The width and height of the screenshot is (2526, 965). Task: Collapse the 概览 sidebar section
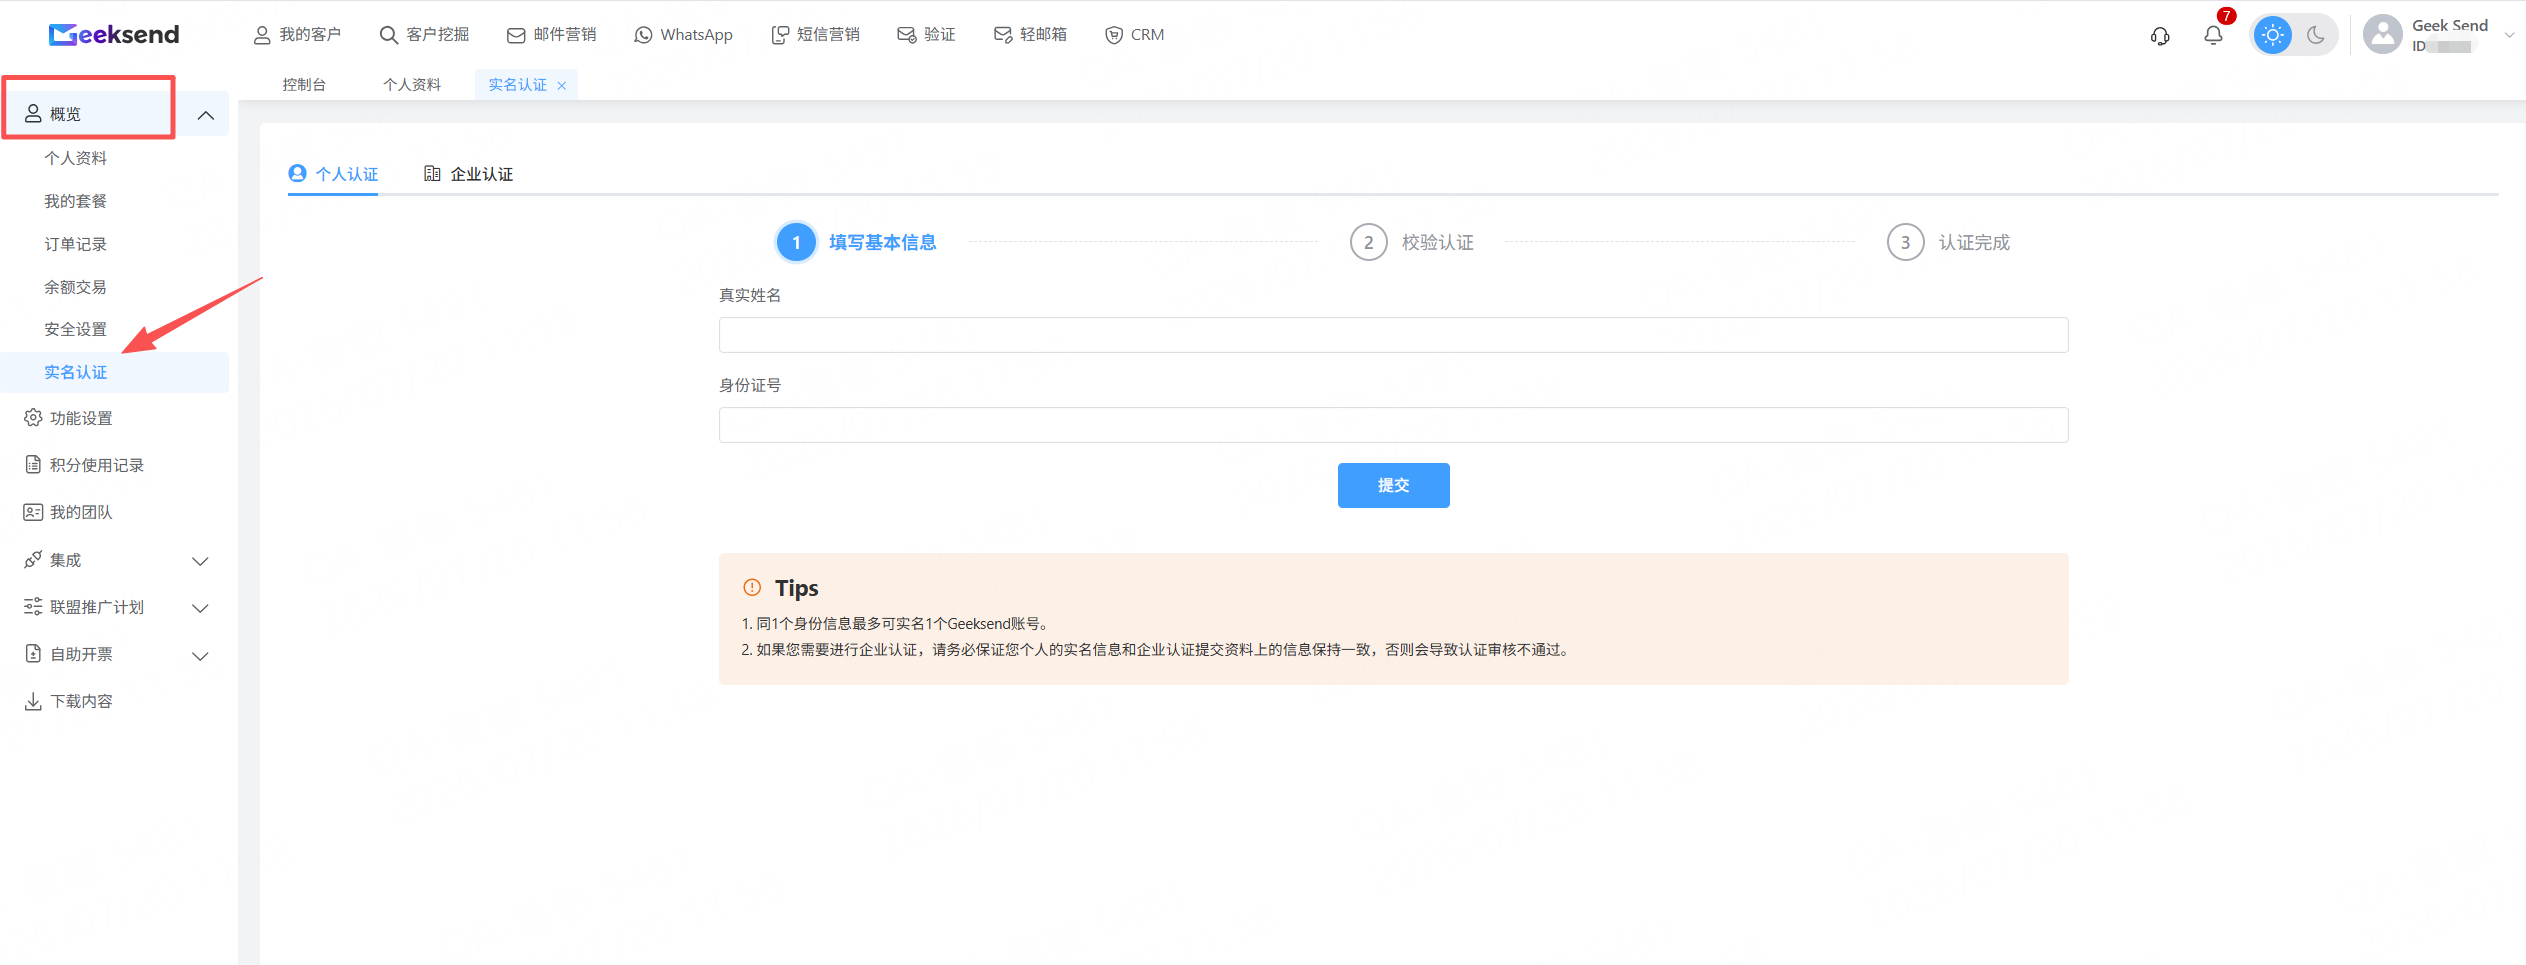[206, 115]
